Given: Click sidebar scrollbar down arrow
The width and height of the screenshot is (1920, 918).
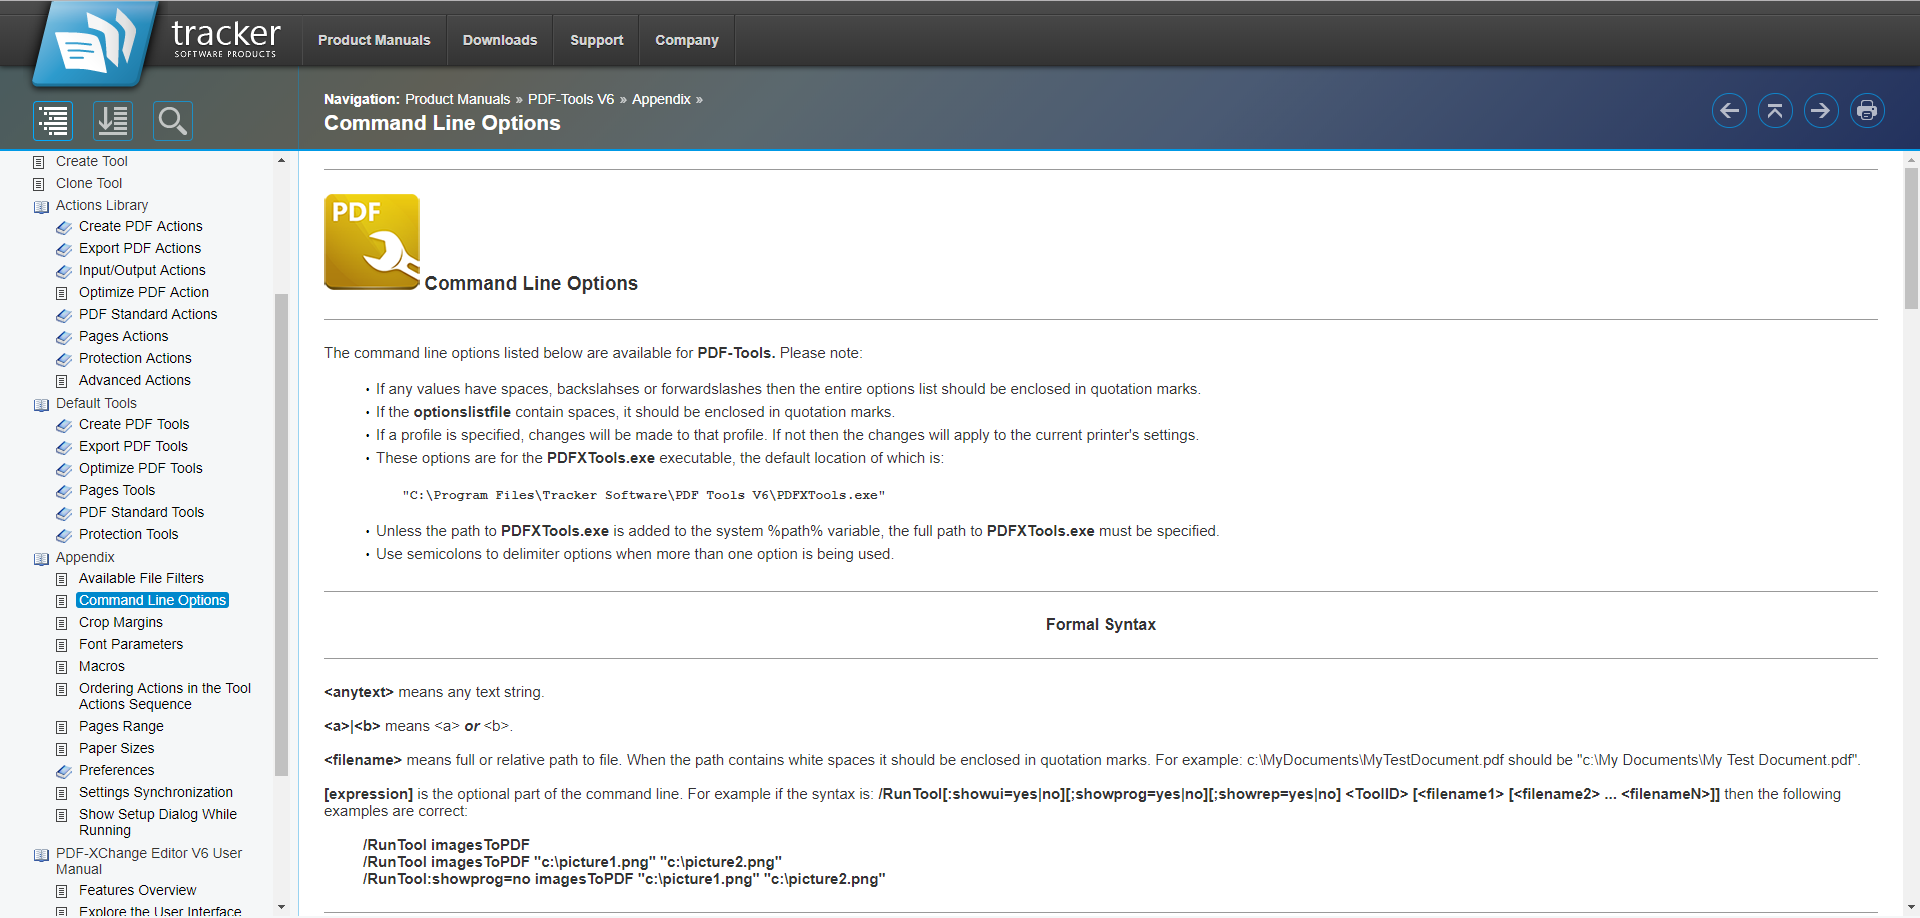Looking at the screenshot, I should [281, 908].
